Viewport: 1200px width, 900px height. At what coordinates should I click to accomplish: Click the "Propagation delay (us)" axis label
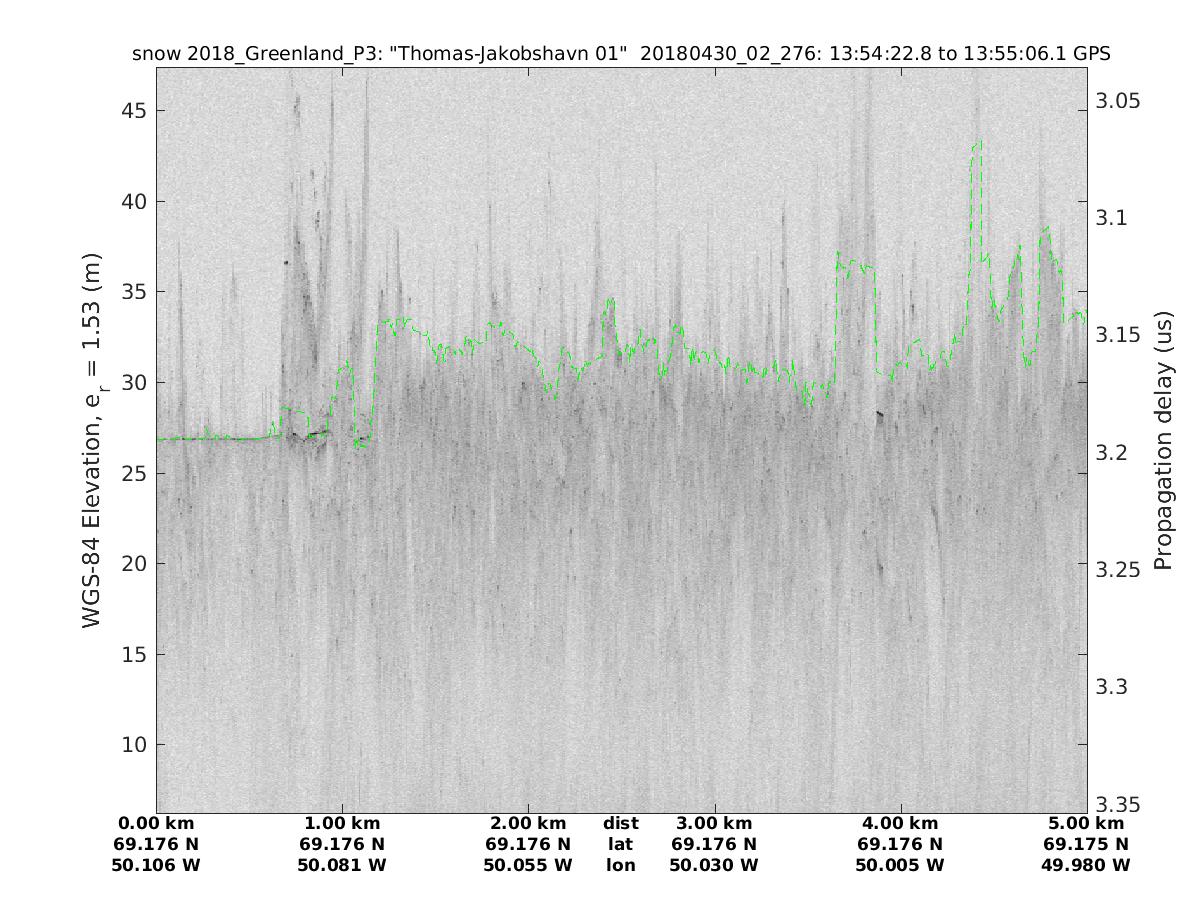coord(1162,440)
